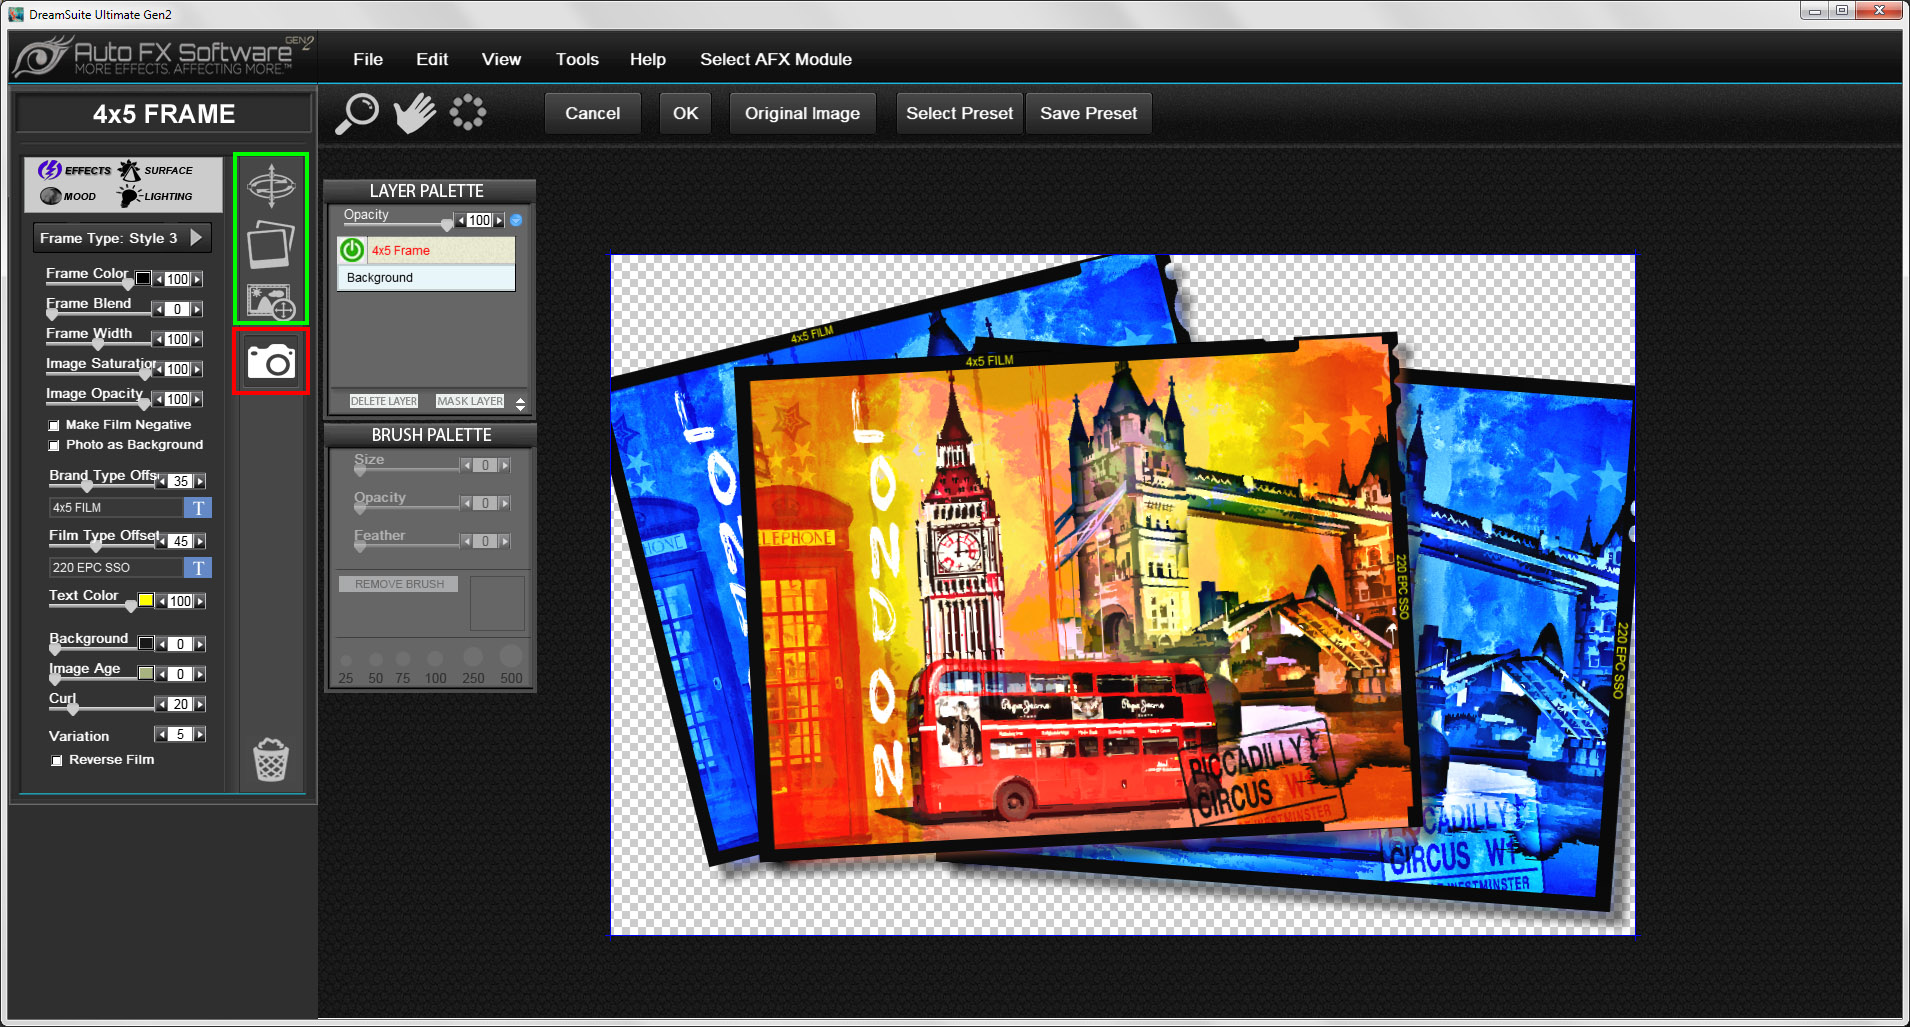Expand the Frame Type Style 3 arrow

click(196, 237)
